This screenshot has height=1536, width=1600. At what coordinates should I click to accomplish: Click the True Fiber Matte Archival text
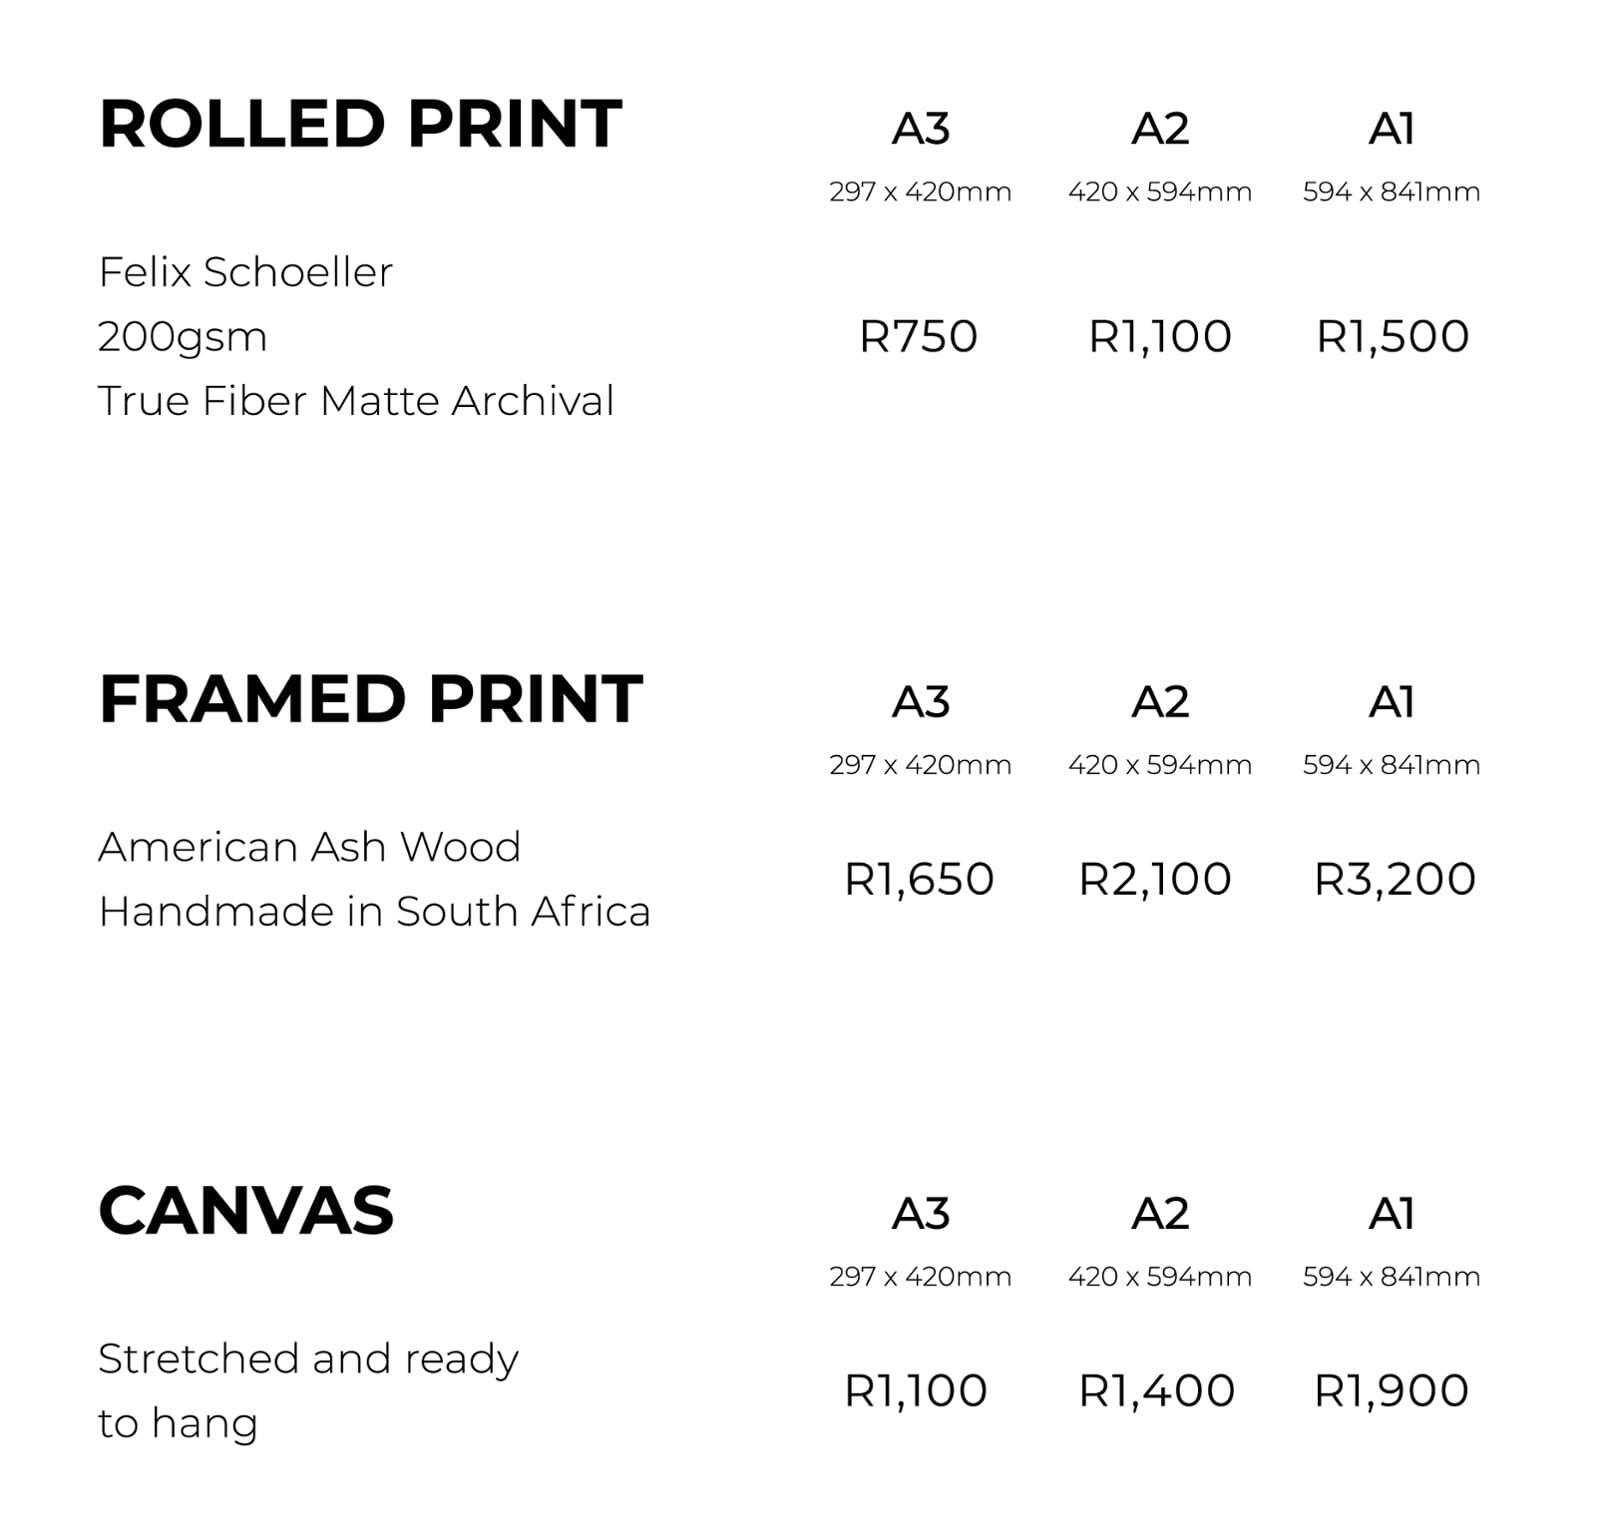356,401
